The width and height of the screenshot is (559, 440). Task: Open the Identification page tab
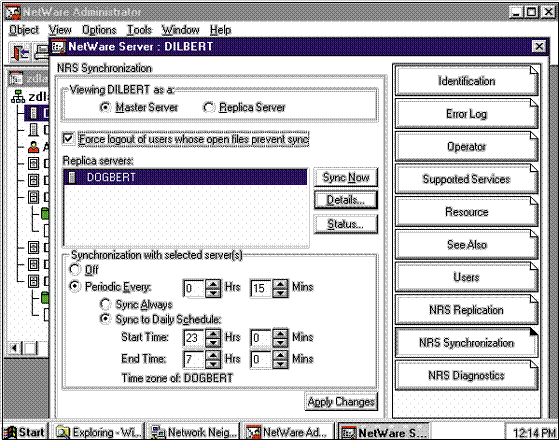click(466, 81)
